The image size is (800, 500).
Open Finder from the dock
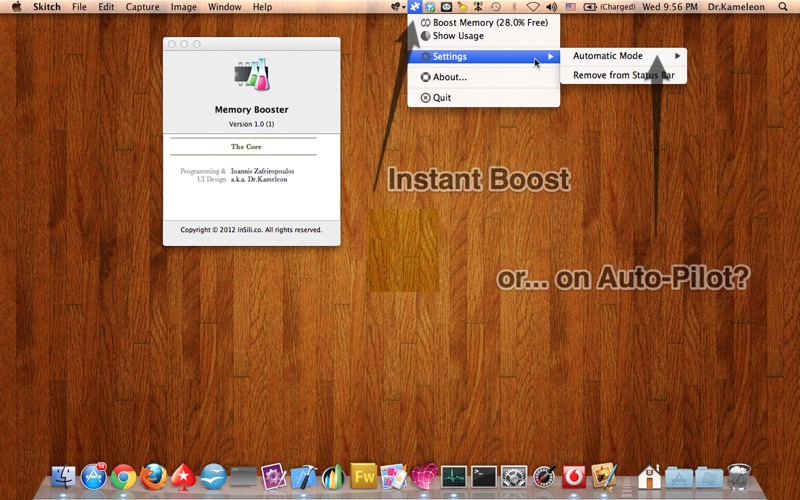coord(64,477)
